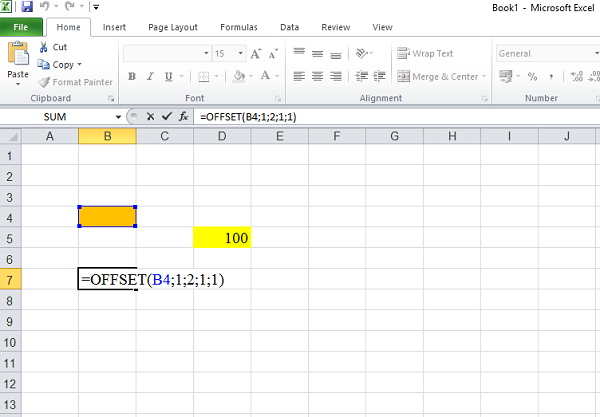Click the Center text icon
This screenshot has height=417, width=600.
(317, 77)
